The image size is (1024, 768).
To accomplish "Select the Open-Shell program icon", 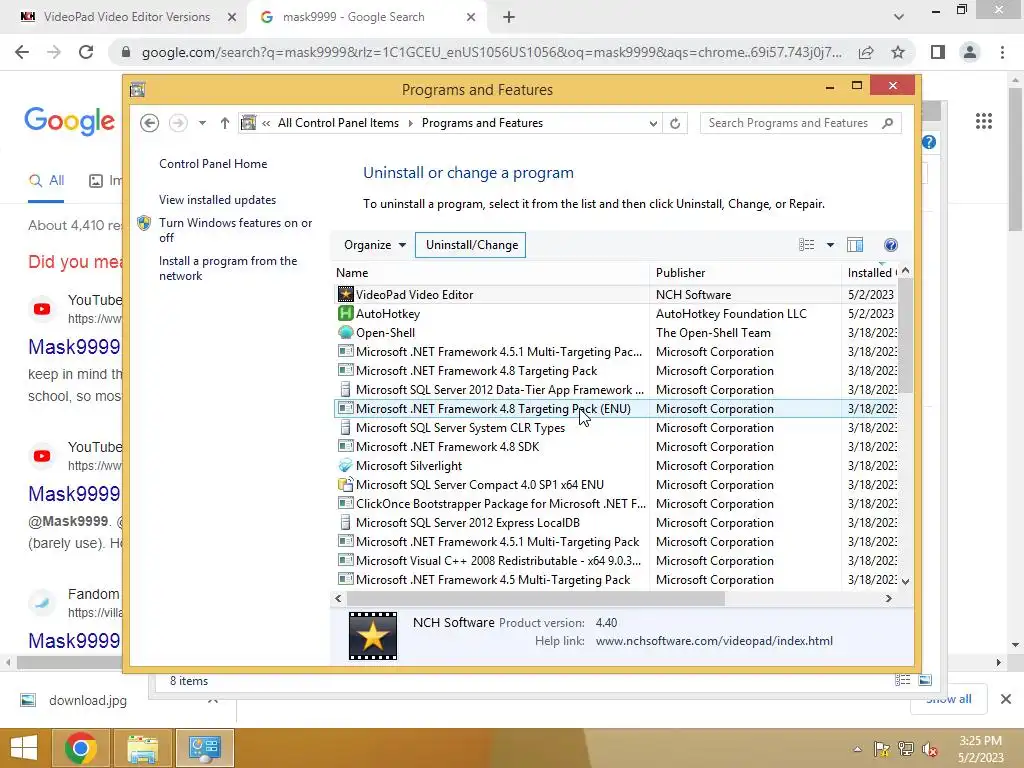I will (x=345, y=332).
